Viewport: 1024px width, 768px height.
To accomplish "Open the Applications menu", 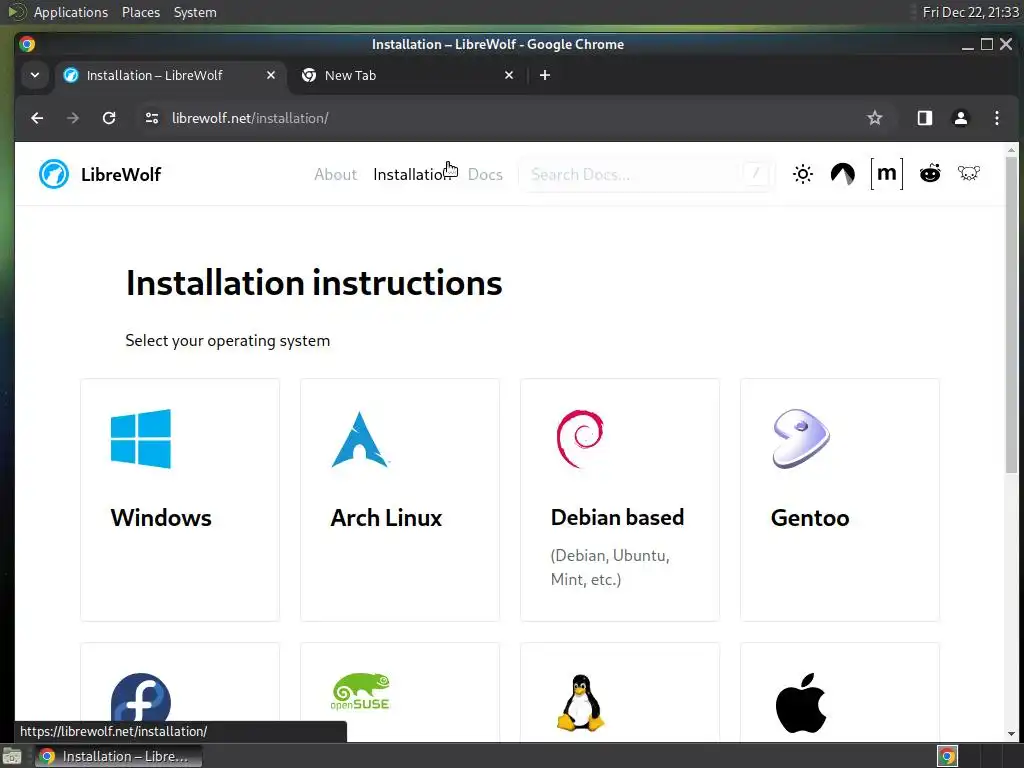I will pos(71,12).
